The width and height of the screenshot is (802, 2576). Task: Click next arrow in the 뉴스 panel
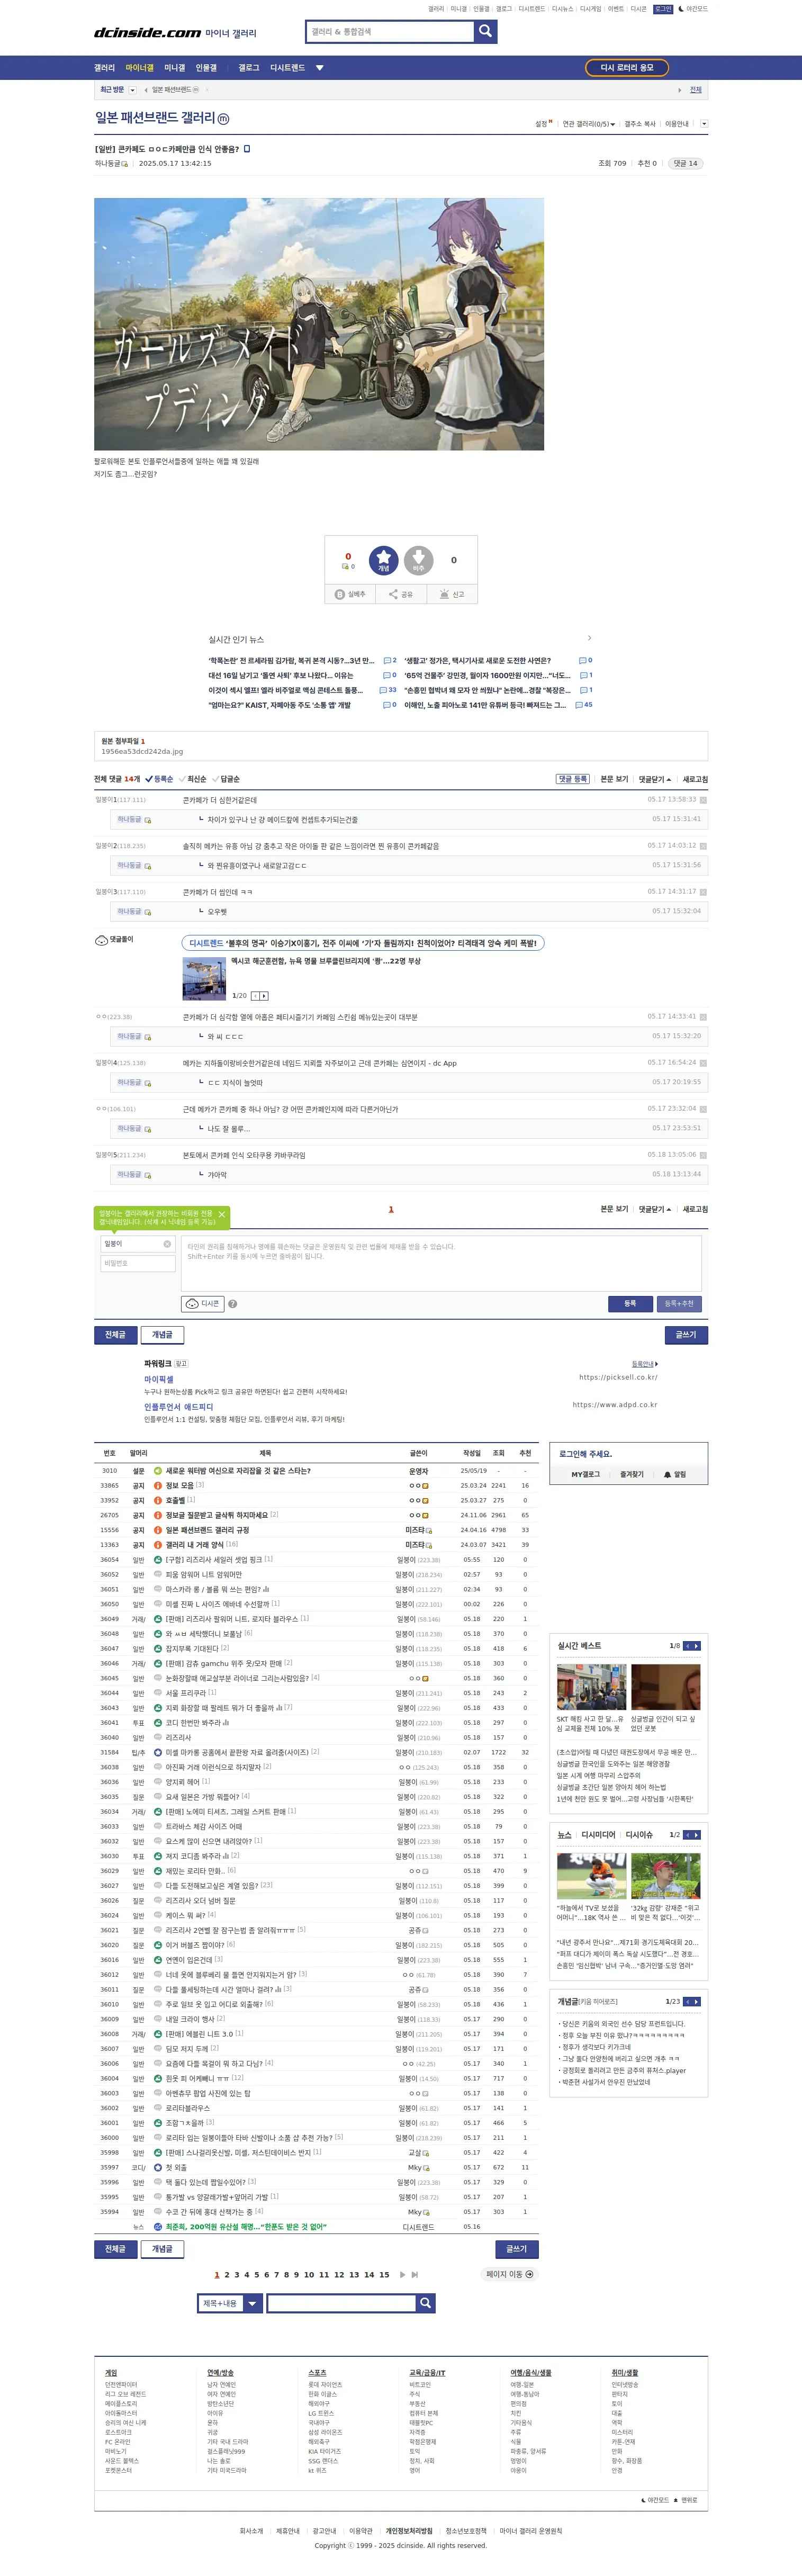tap(696, 1835)
